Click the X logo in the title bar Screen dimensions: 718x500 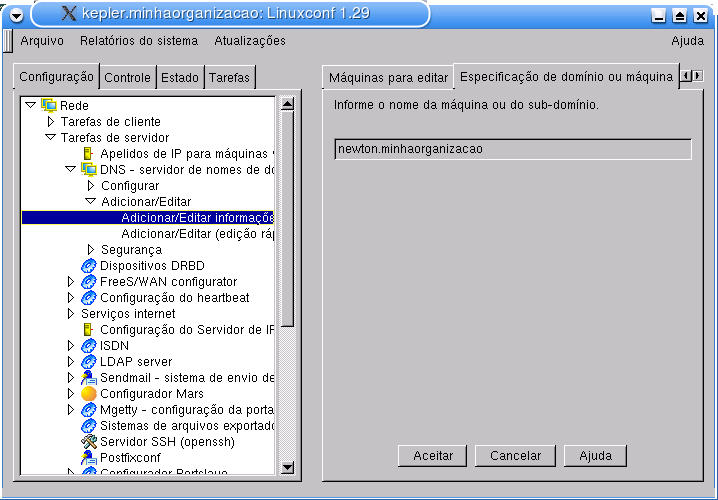[69, 13]
